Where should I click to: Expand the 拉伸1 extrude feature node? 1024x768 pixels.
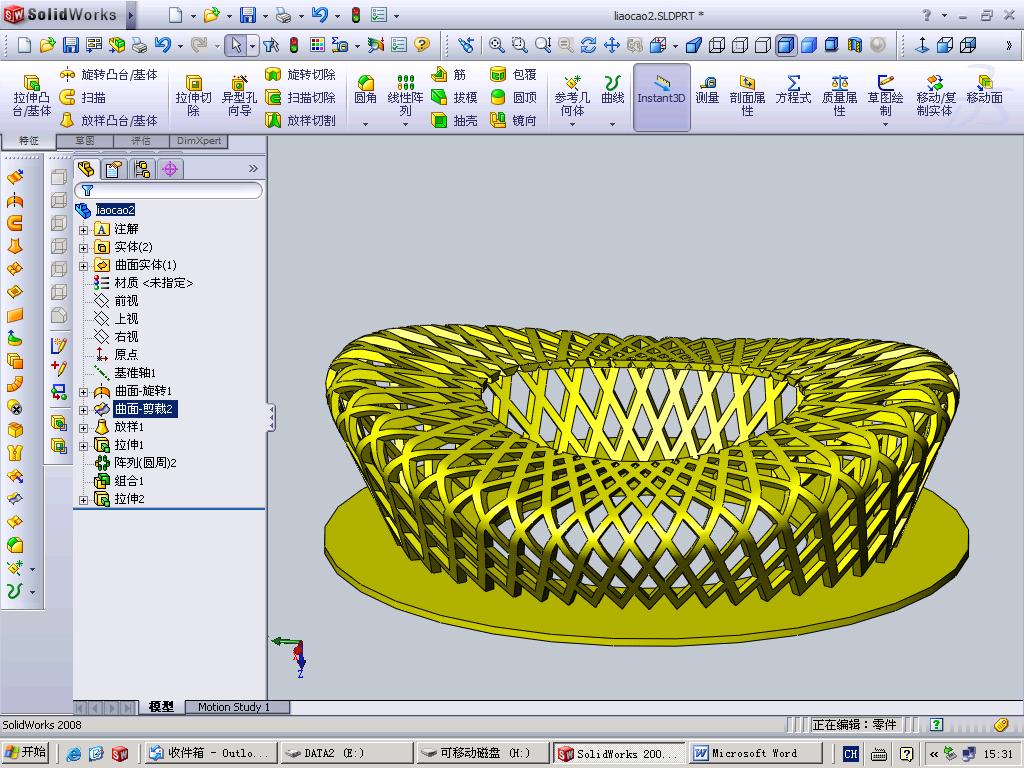tap(84, 446)
